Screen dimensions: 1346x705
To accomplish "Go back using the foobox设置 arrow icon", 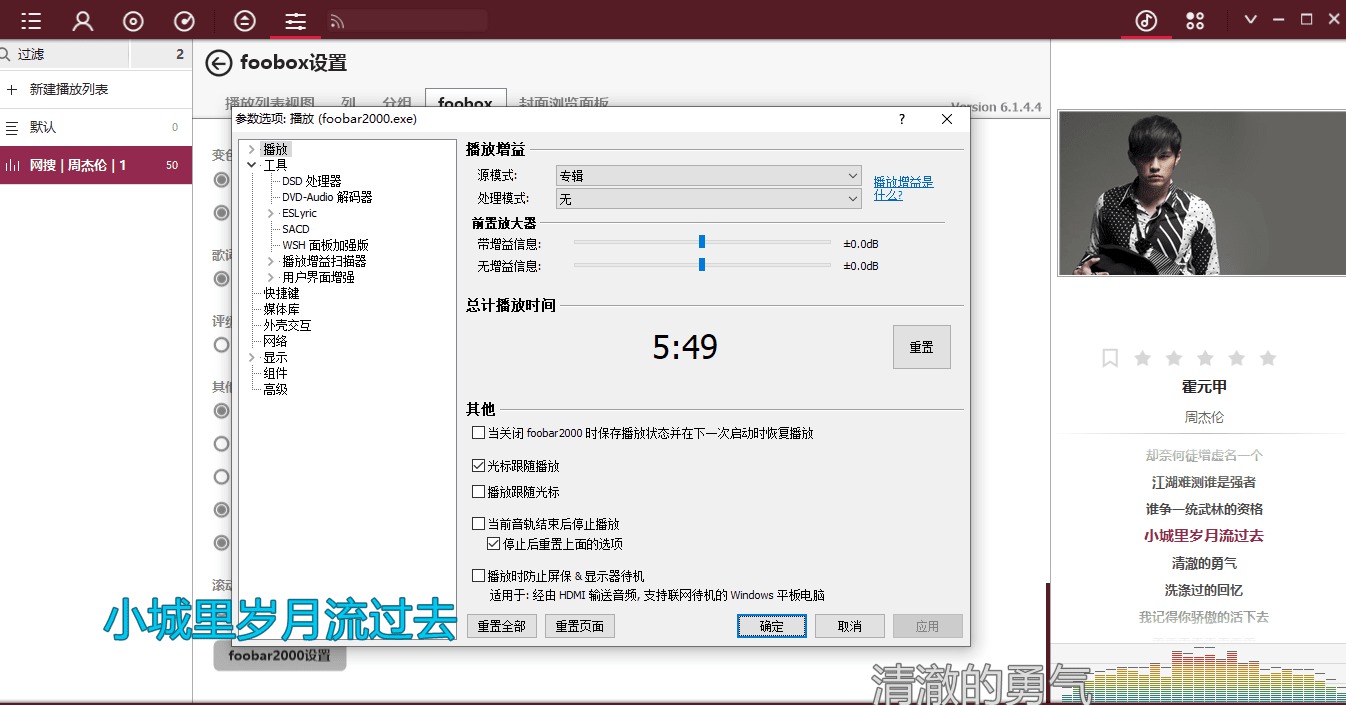I will 218,63.
